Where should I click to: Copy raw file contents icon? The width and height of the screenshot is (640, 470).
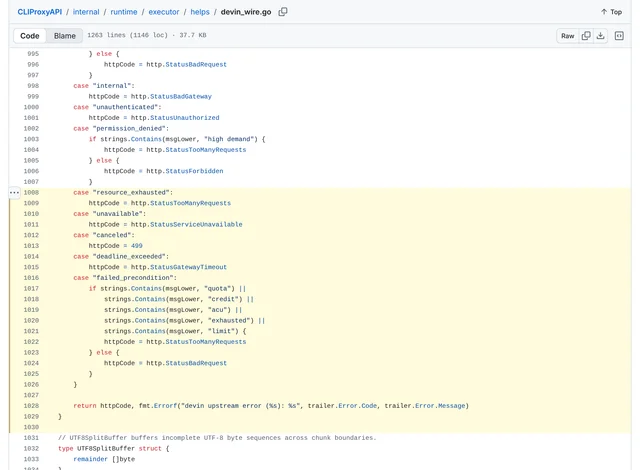point(586,36)
